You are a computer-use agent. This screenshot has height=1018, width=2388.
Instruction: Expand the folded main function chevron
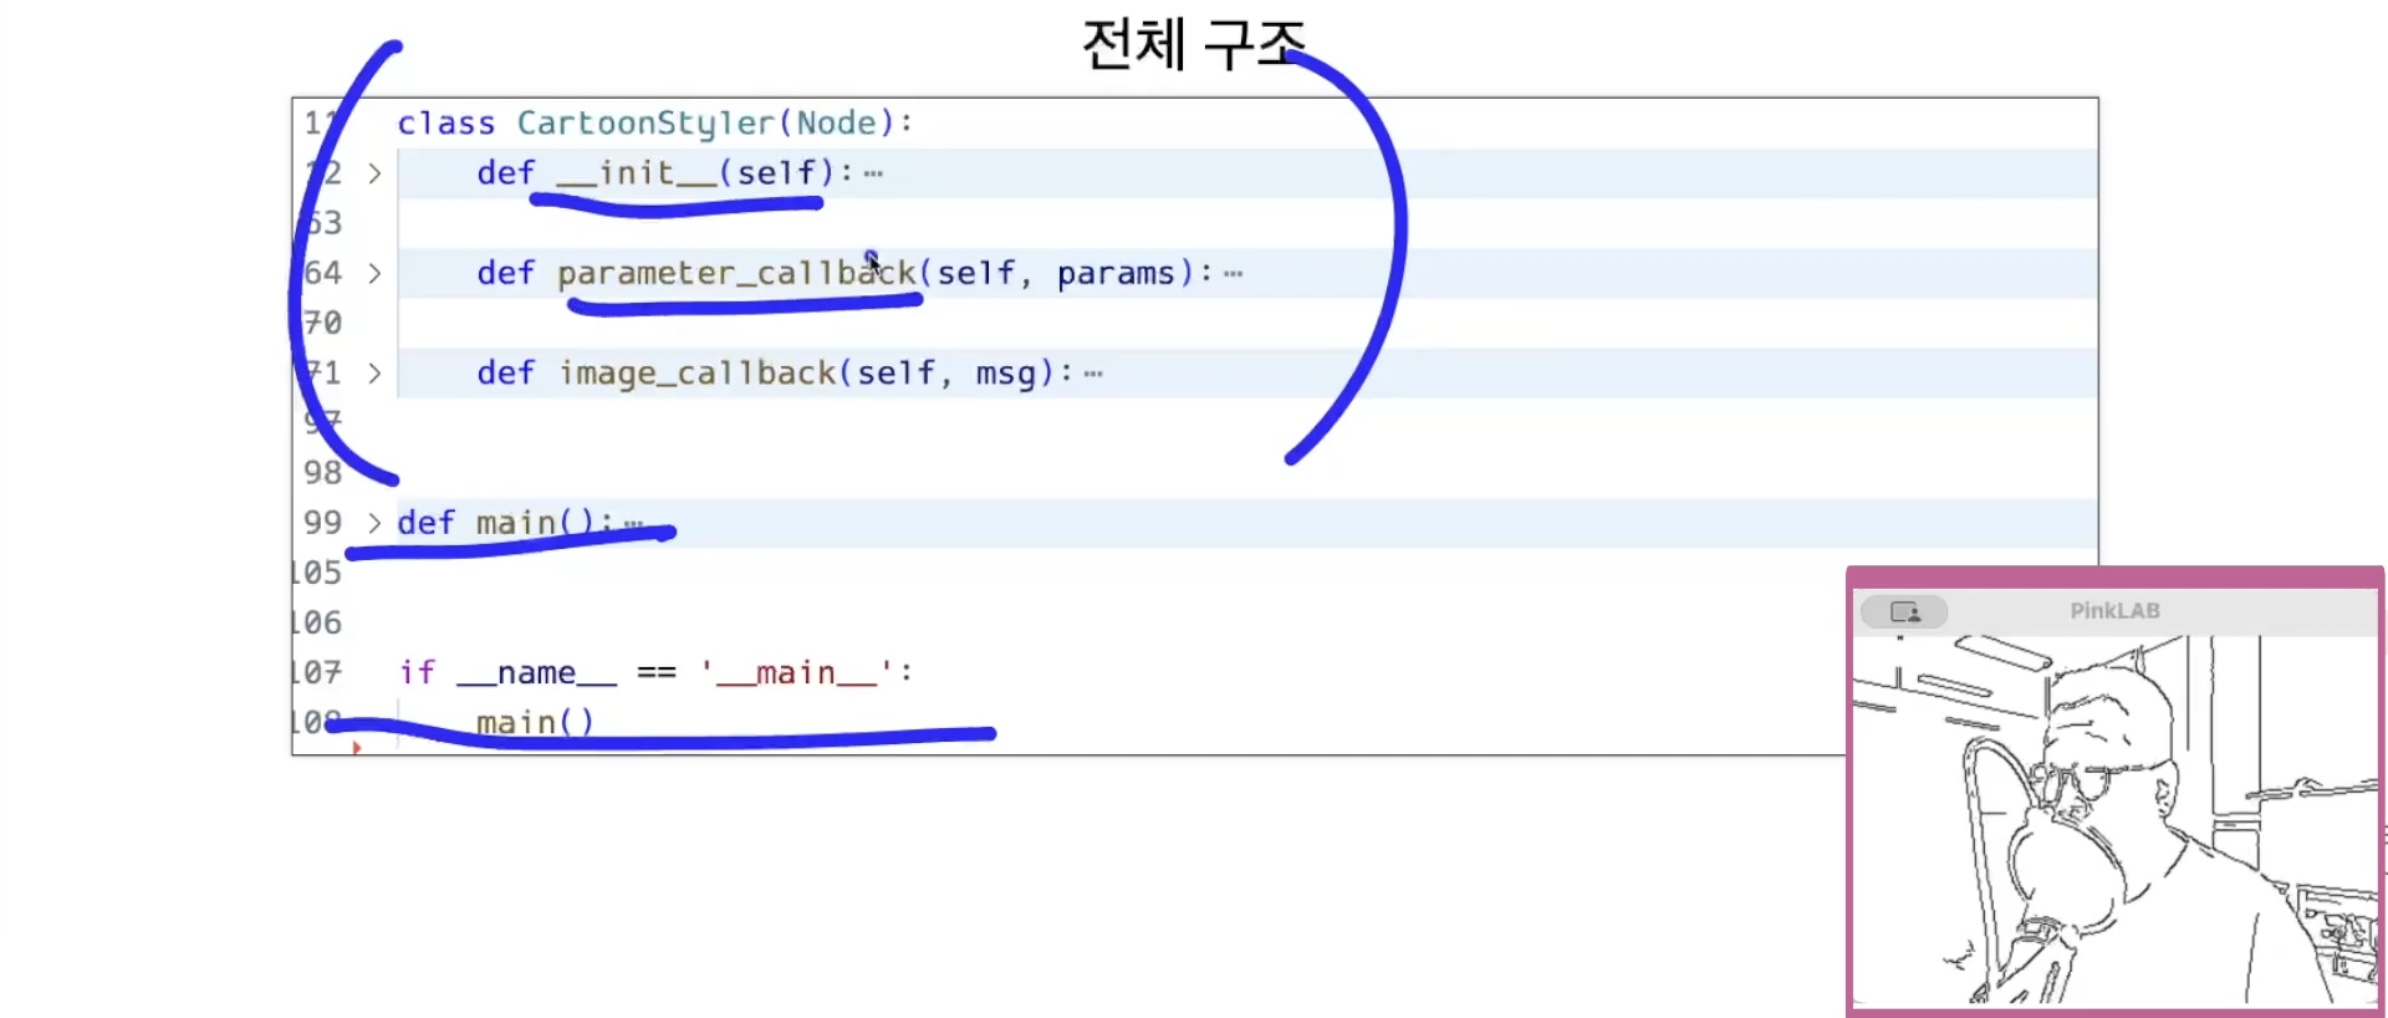(x=374, y=523)
